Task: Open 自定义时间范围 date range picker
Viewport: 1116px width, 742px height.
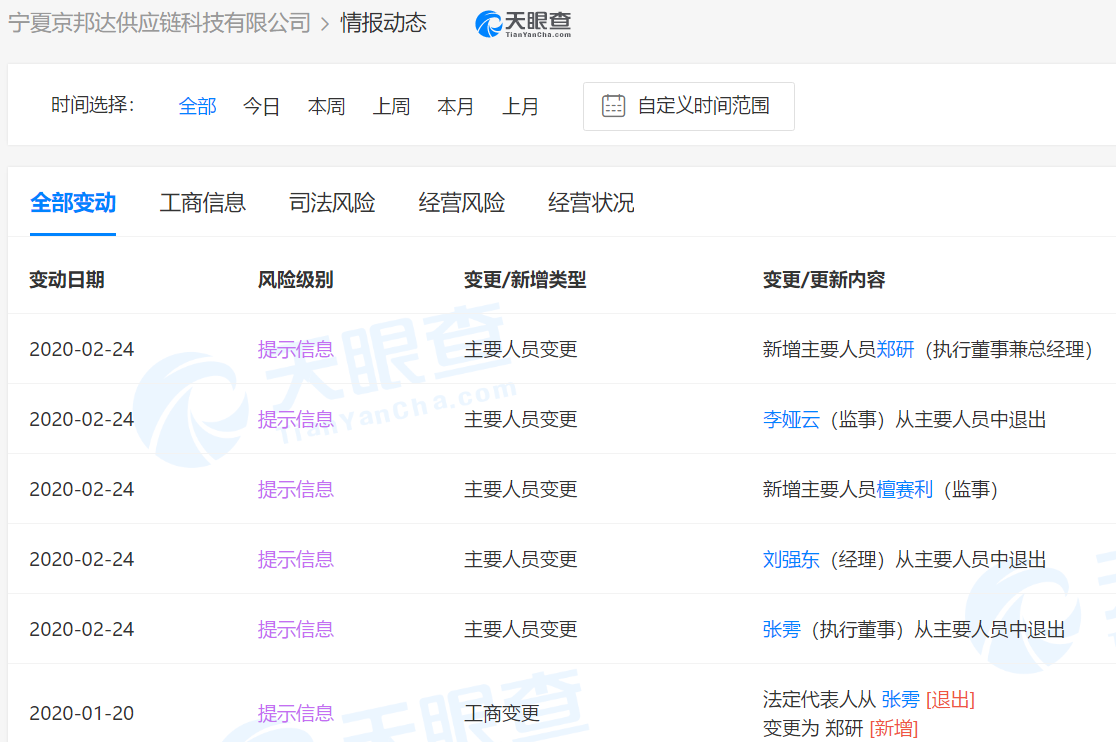Action: point(688,106)
